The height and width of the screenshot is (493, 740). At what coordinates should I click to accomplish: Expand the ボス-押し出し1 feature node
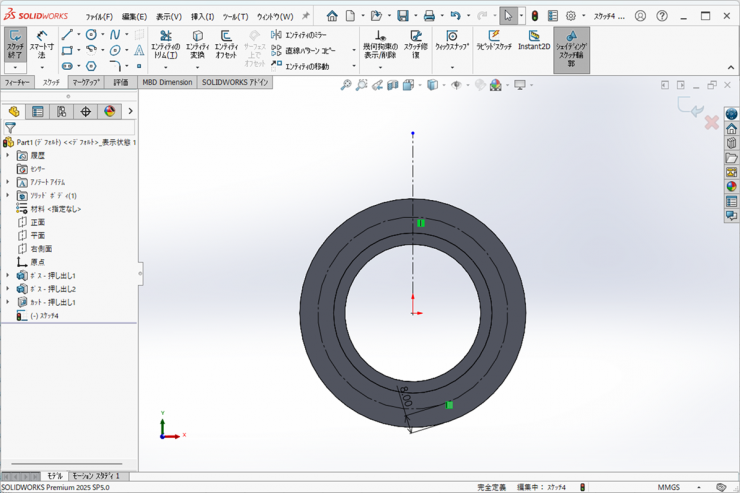coord(8,275)
